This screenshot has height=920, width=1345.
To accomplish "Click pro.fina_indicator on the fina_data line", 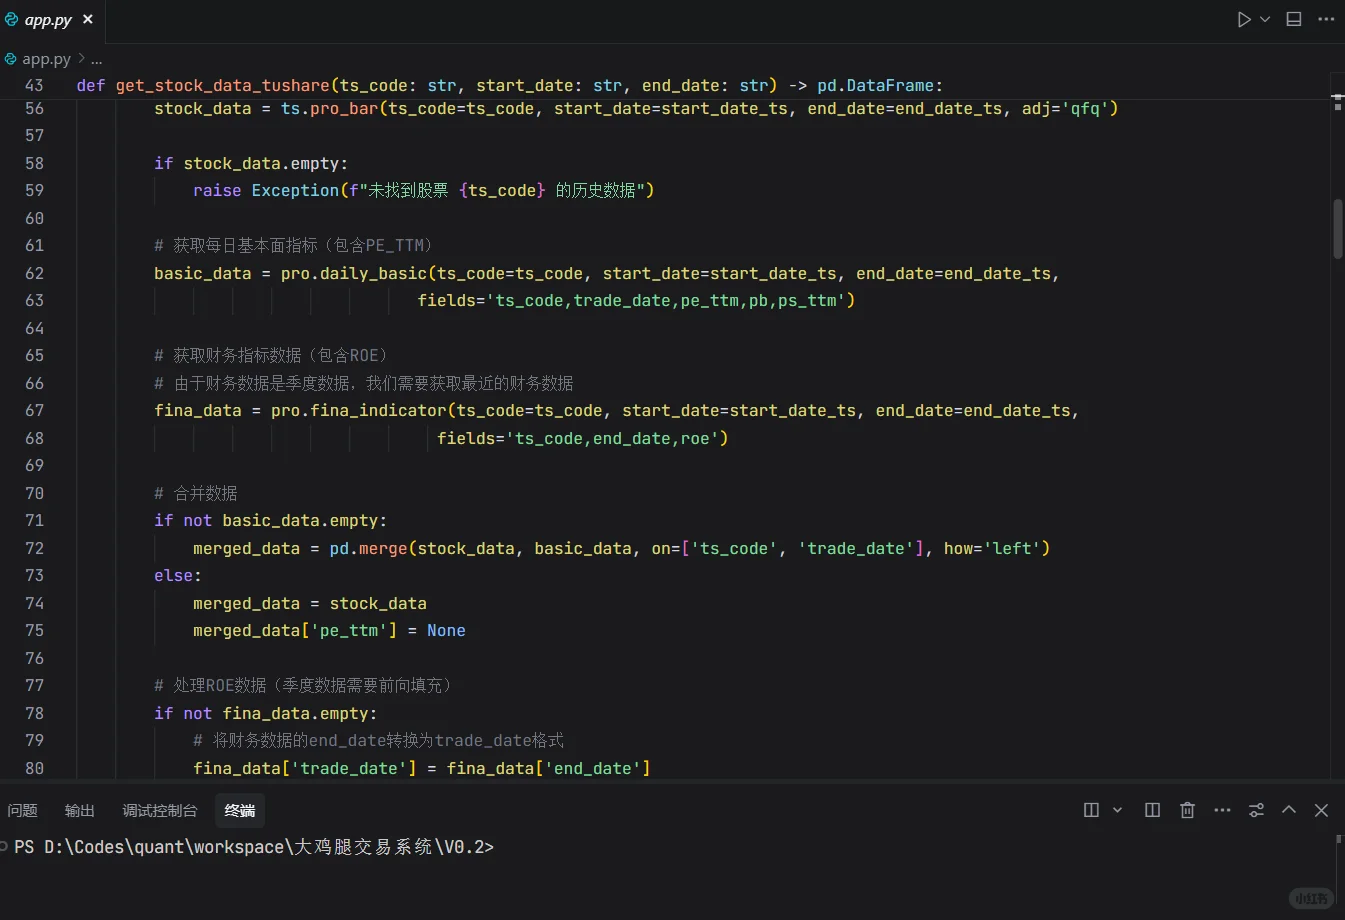I will click(x=359, y=410).
